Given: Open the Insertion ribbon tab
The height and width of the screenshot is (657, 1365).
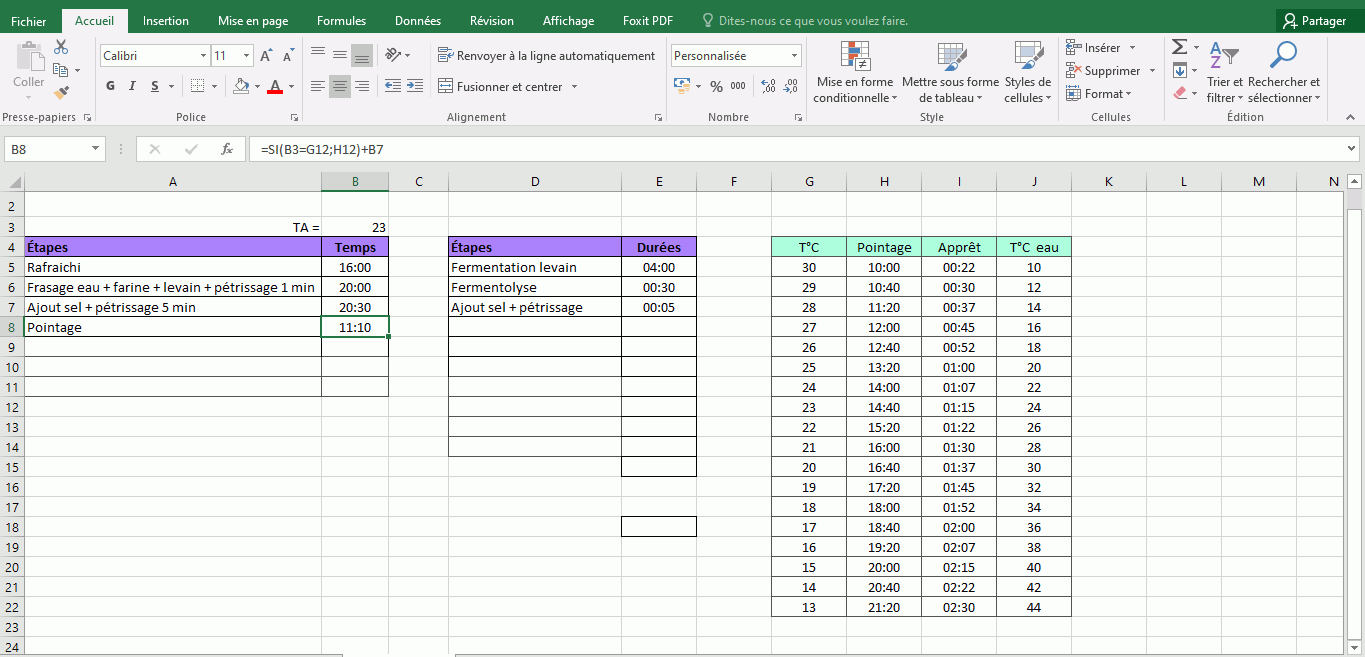Looking at the screenshot, I should click(166, 21).
